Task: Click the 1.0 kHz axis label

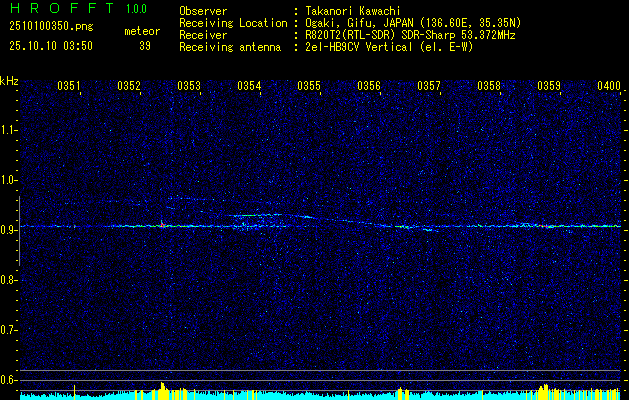Action: (7, 181)
